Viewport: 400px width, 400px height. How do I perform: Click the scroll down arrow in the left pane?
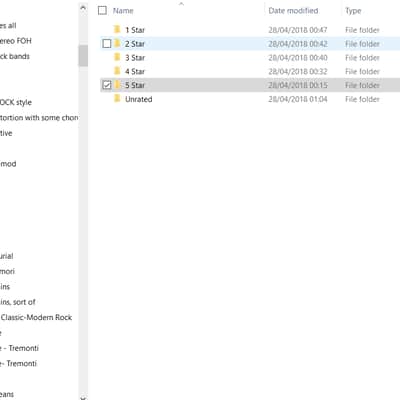(x=83, y=397)
